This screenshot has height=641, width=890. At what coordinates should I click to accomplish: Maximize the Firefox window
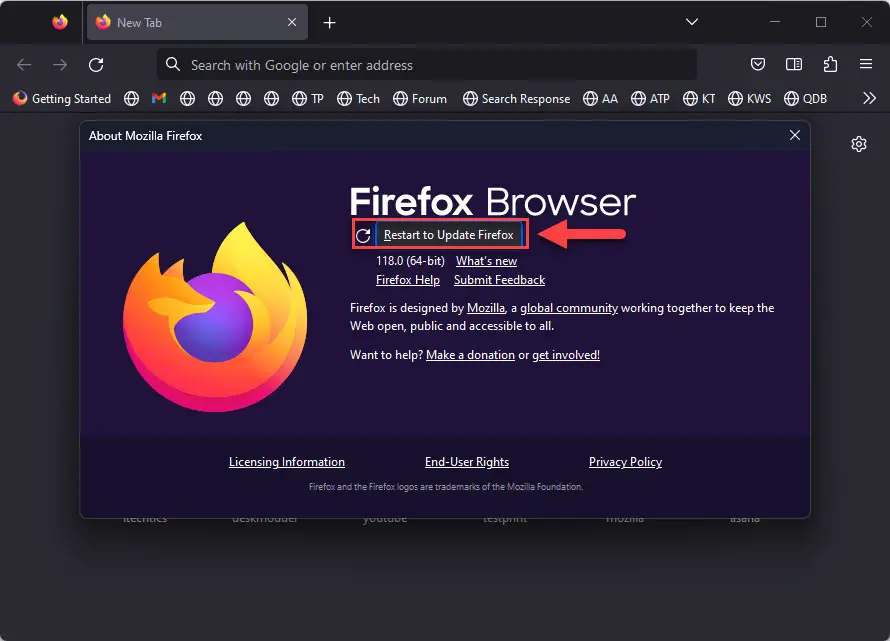click(x=821, y=22)
